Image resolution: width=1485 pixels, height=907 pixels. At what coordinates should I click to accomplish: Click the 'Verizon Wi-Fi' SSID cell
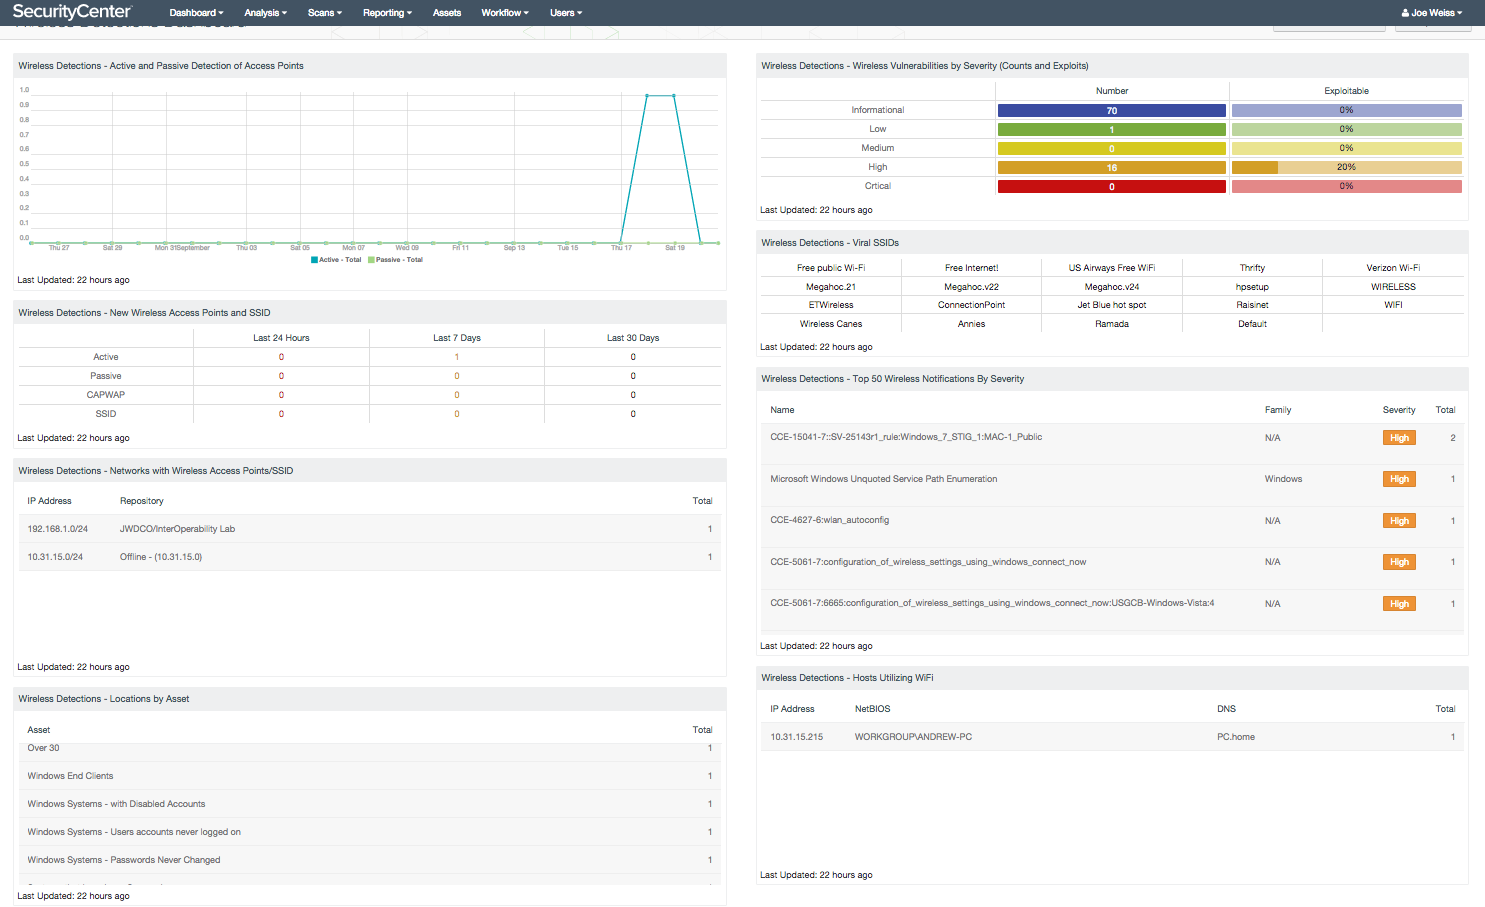point(1393,268)
